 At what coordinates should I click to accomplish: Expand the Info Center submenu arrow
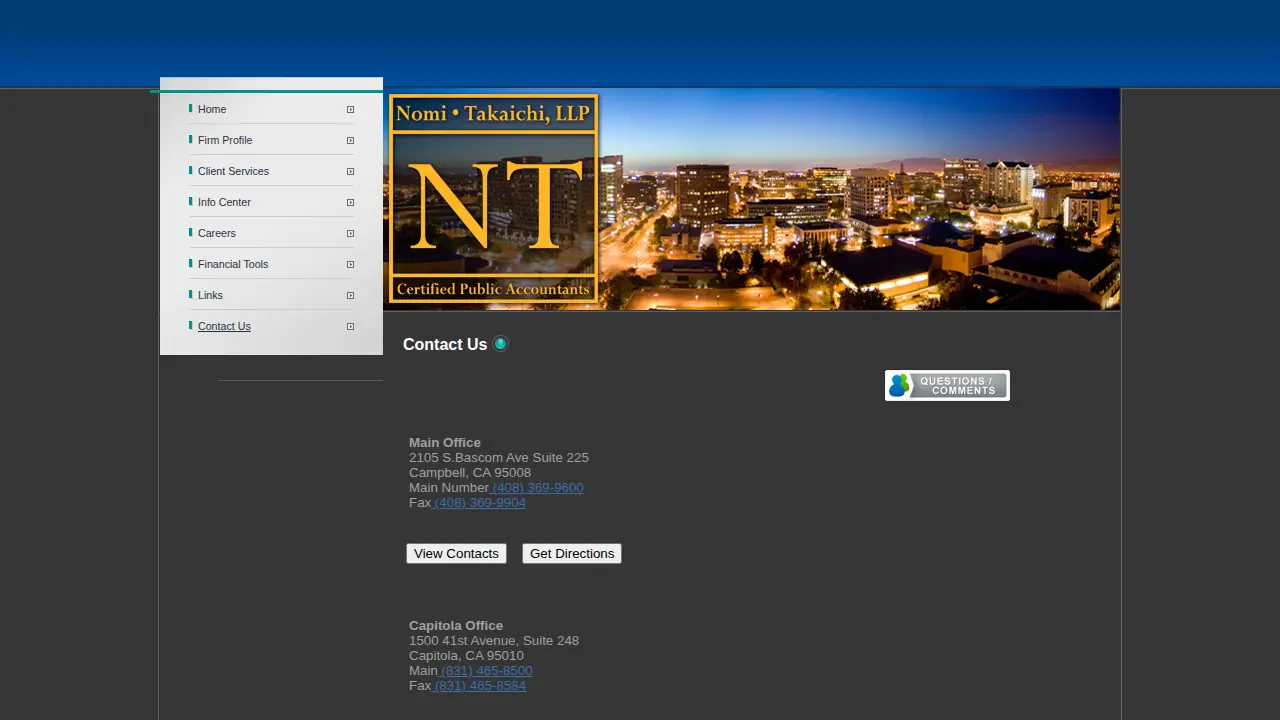[350, 202]
